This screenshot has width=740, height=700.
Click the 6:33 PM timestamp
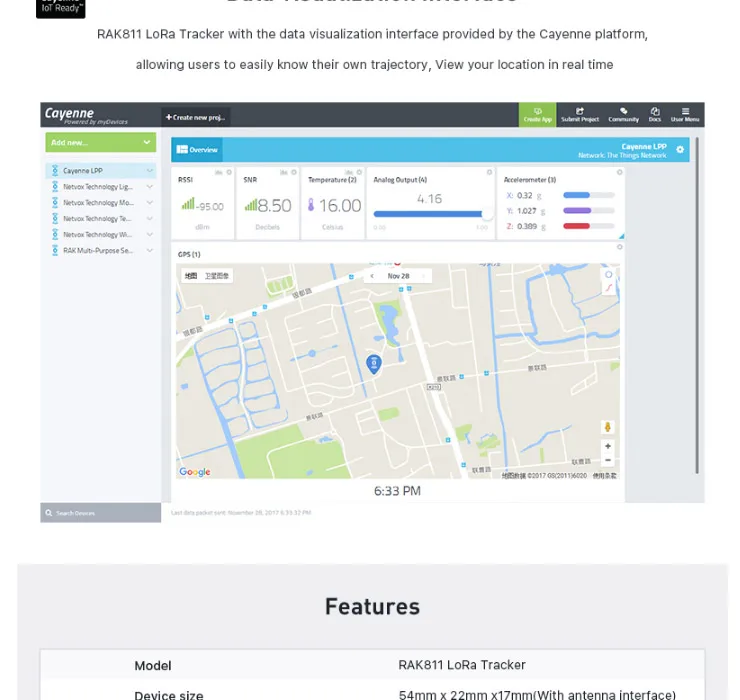point(397,491)
